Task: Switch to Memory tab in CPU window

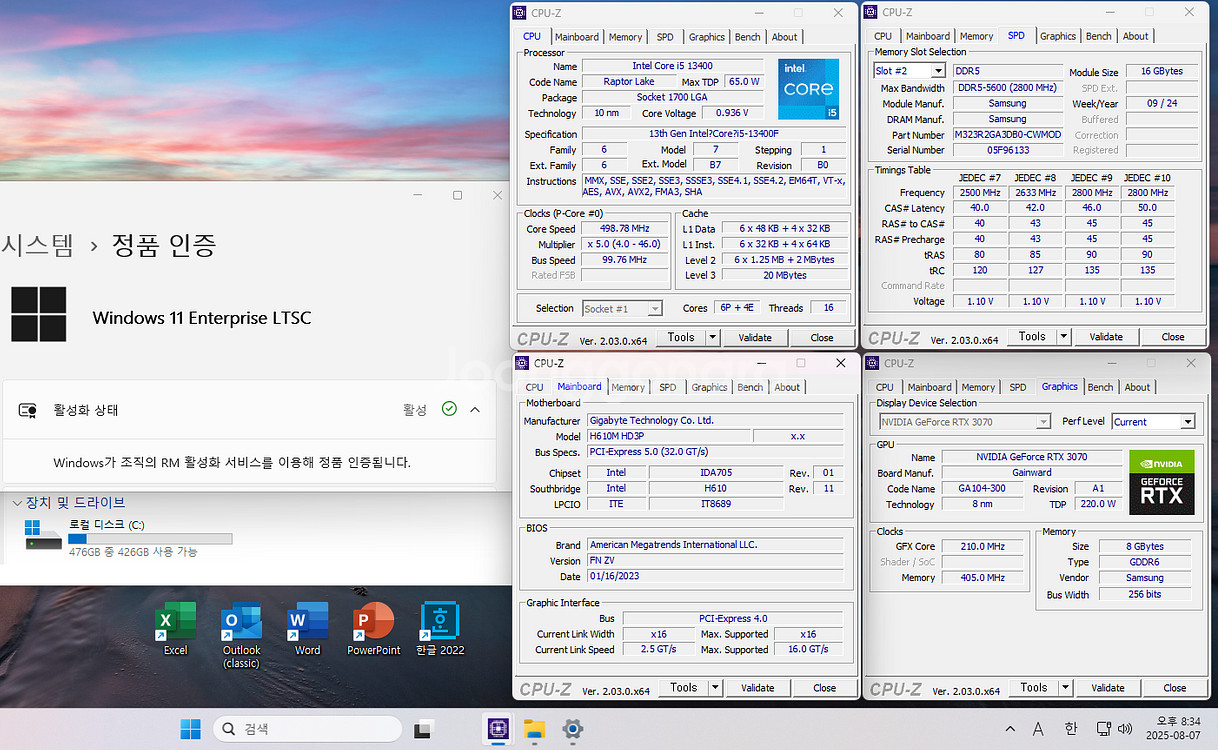Action: point(625,37)
